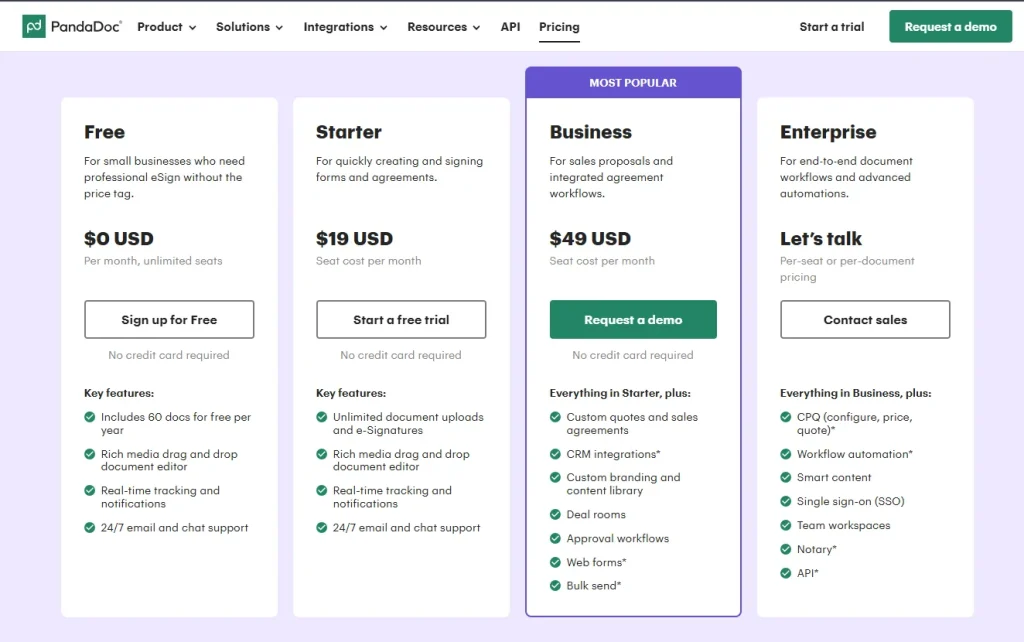Click the checkmark beside Workflow automation
Viewport: 1024px width, 642px height.
[786, 454]
